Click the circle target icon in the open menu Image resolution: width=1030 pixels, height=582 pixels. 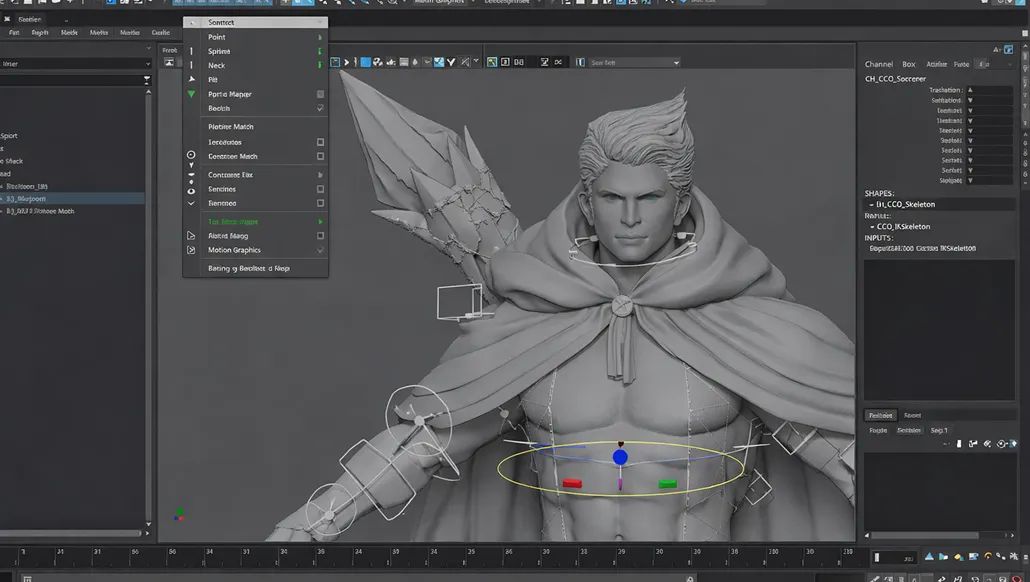point(191,155)
